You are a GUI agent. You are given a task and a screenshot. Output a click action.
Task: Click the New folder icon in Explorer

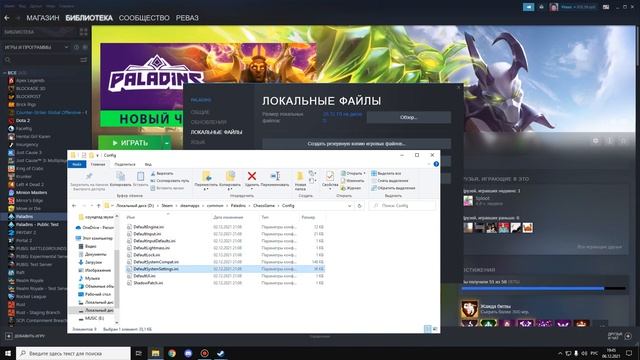300,176
